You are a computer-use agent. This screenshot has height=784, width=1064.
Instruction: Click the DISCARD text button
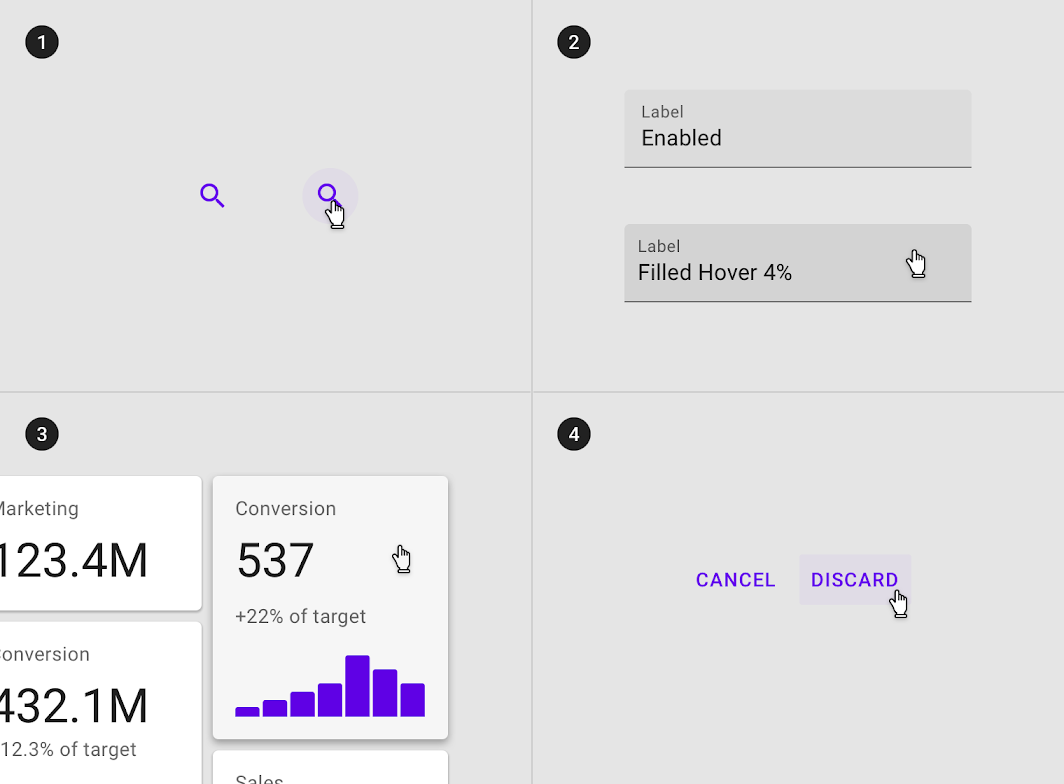(x=855, y=580)
